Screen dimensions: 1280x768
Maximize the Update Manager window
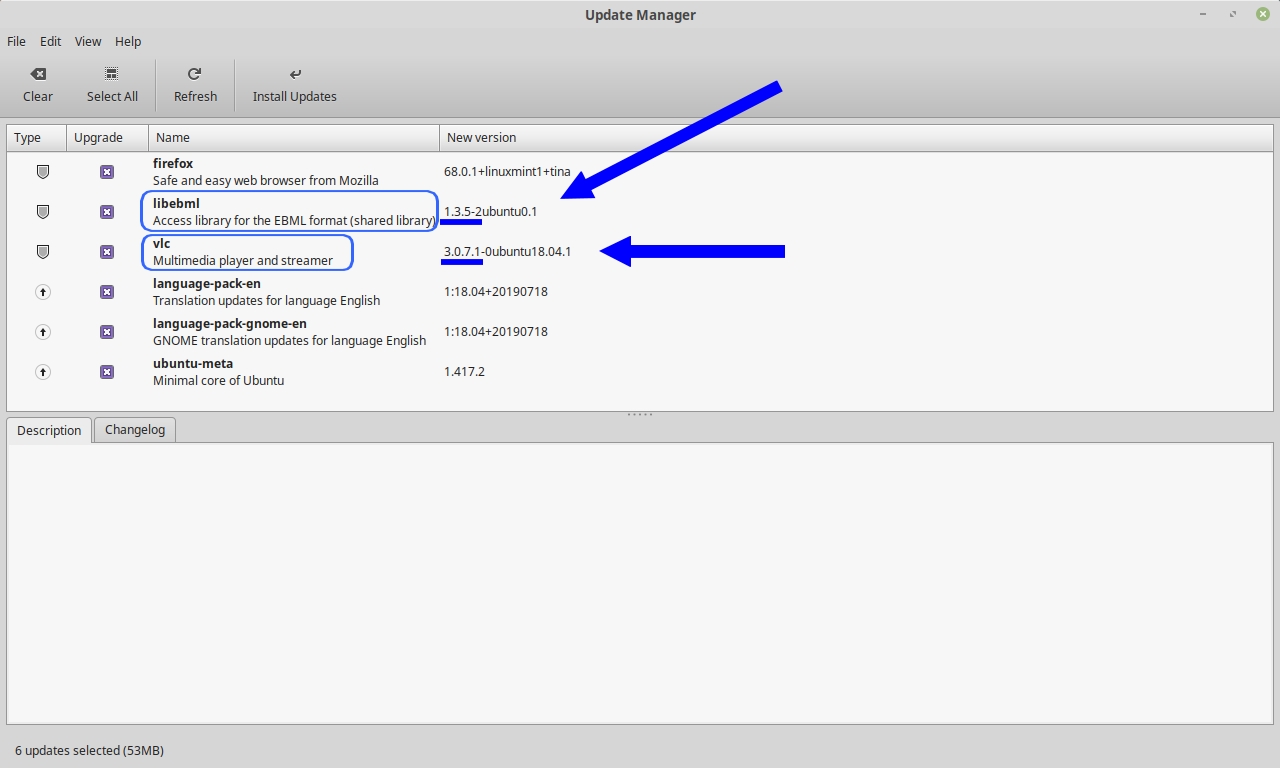(x=1233, y=14)
